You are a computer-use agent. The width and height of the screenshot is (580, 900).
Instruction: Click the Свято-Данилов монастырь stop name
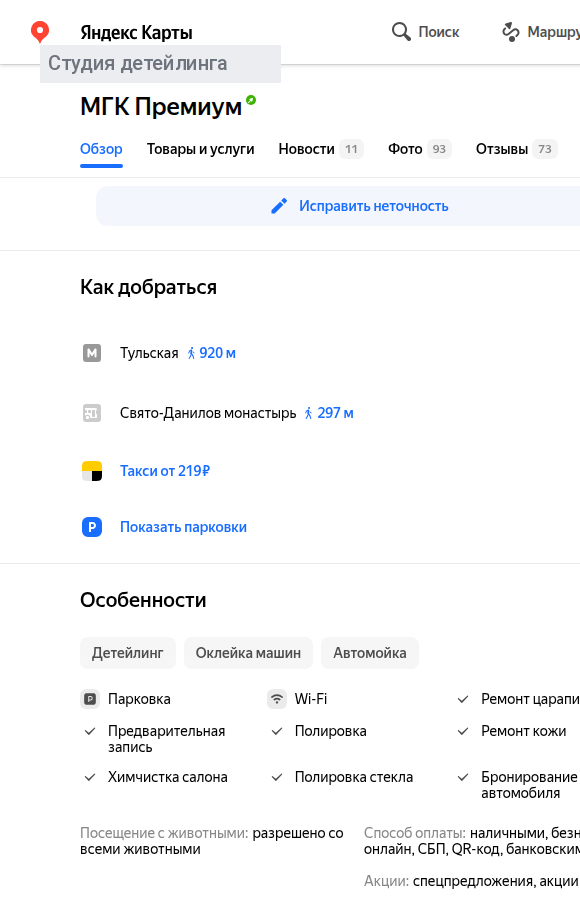pos(208,413)
